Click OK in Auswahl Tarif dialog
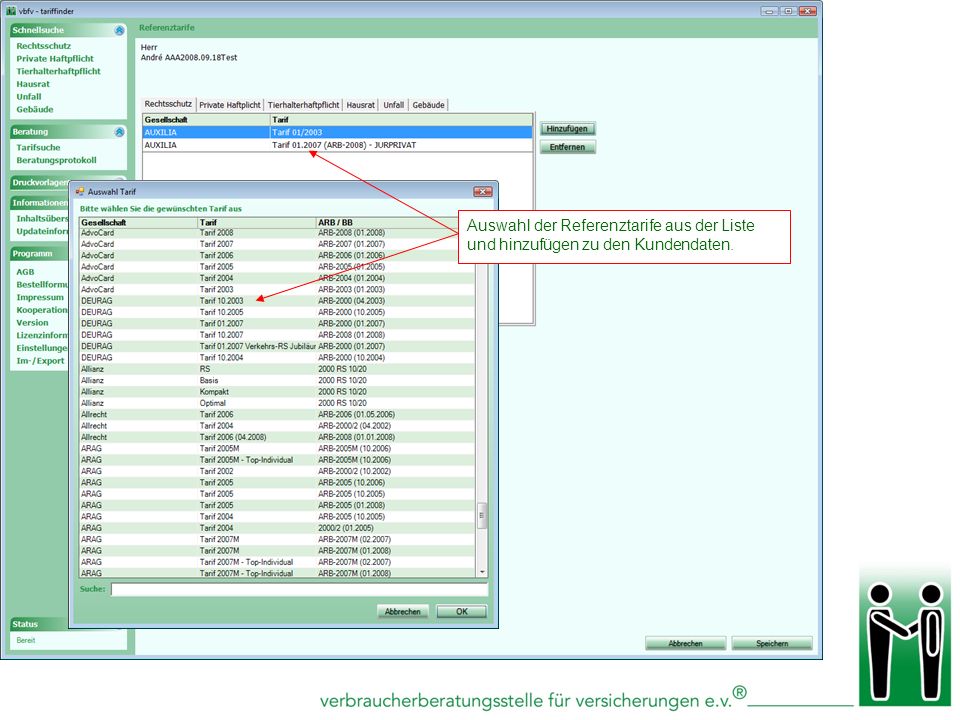Viewport: 960px width, 720px height. coord(462,612)
